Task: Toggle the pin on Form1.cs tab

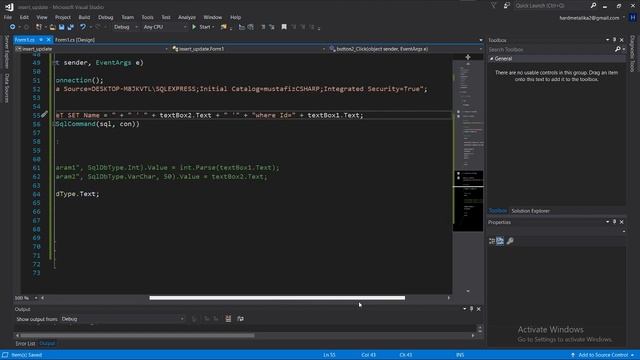Action: [41, 40]
